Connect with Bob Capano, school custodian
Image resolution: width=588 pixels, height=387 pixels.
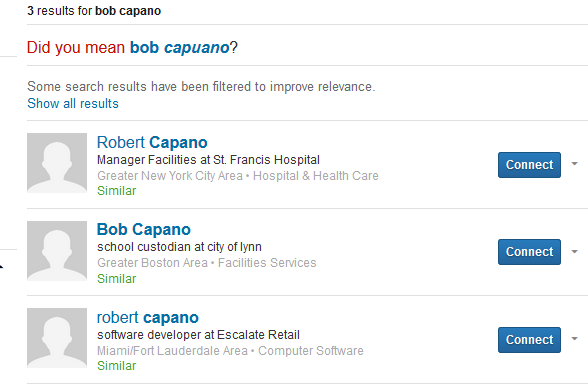pyautogui.click(x=529, y=252)
